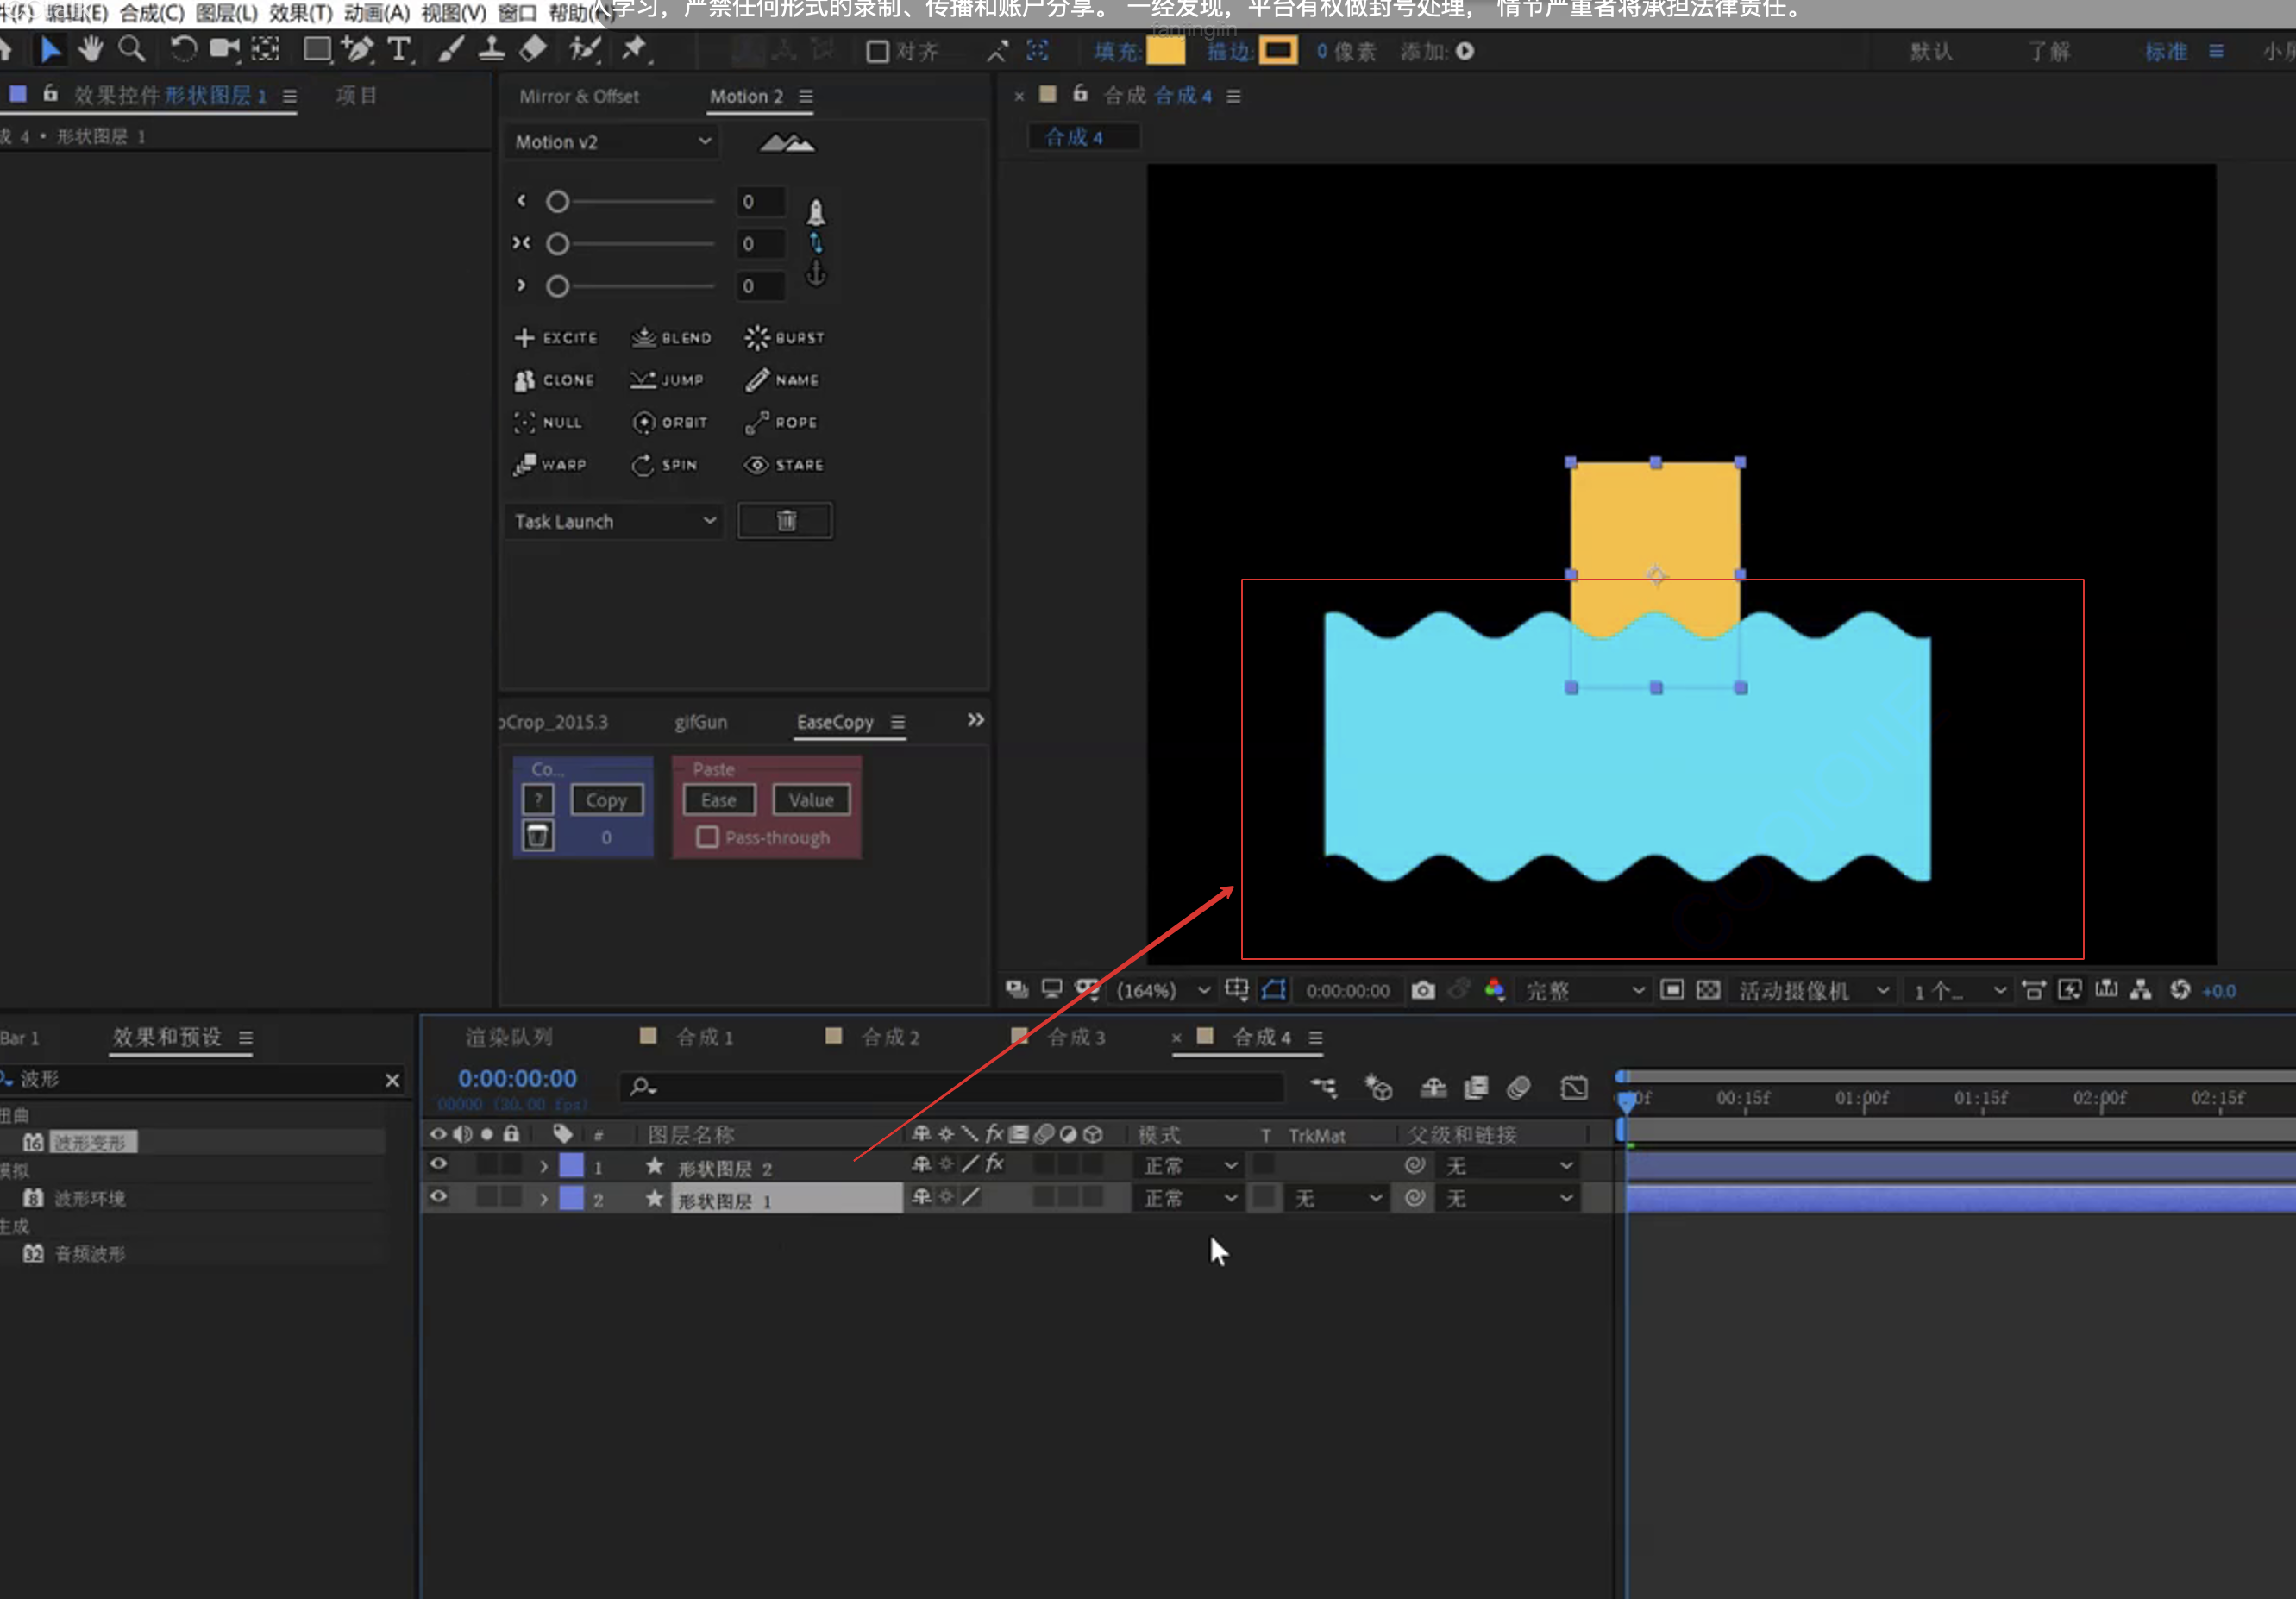Open the Task Launch dropdown
2296x1599 pixels.
click(613, 521)
